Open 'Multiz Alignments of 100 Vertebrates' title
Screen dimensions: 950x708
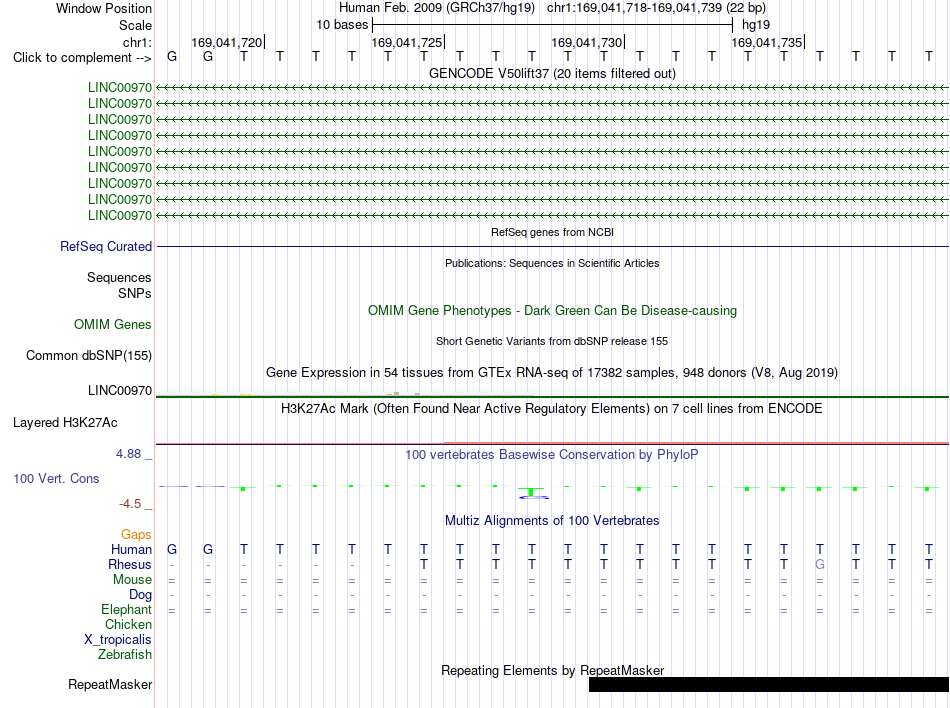(552, 520)
